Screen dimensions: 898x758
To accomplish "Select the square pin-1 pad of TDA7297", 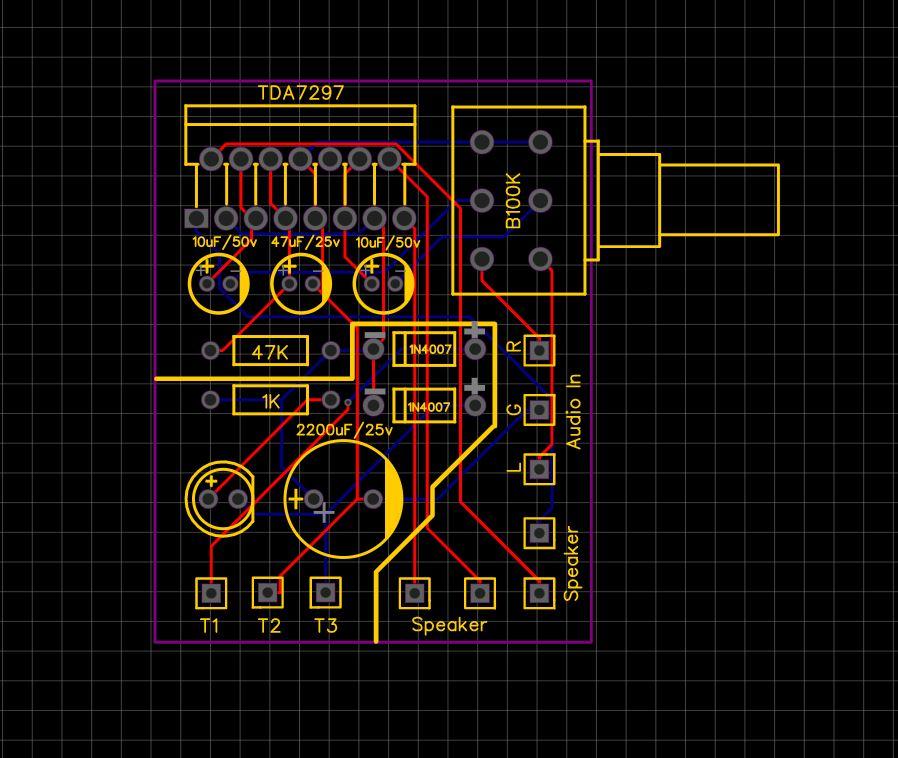I will (x=196, y=218).
